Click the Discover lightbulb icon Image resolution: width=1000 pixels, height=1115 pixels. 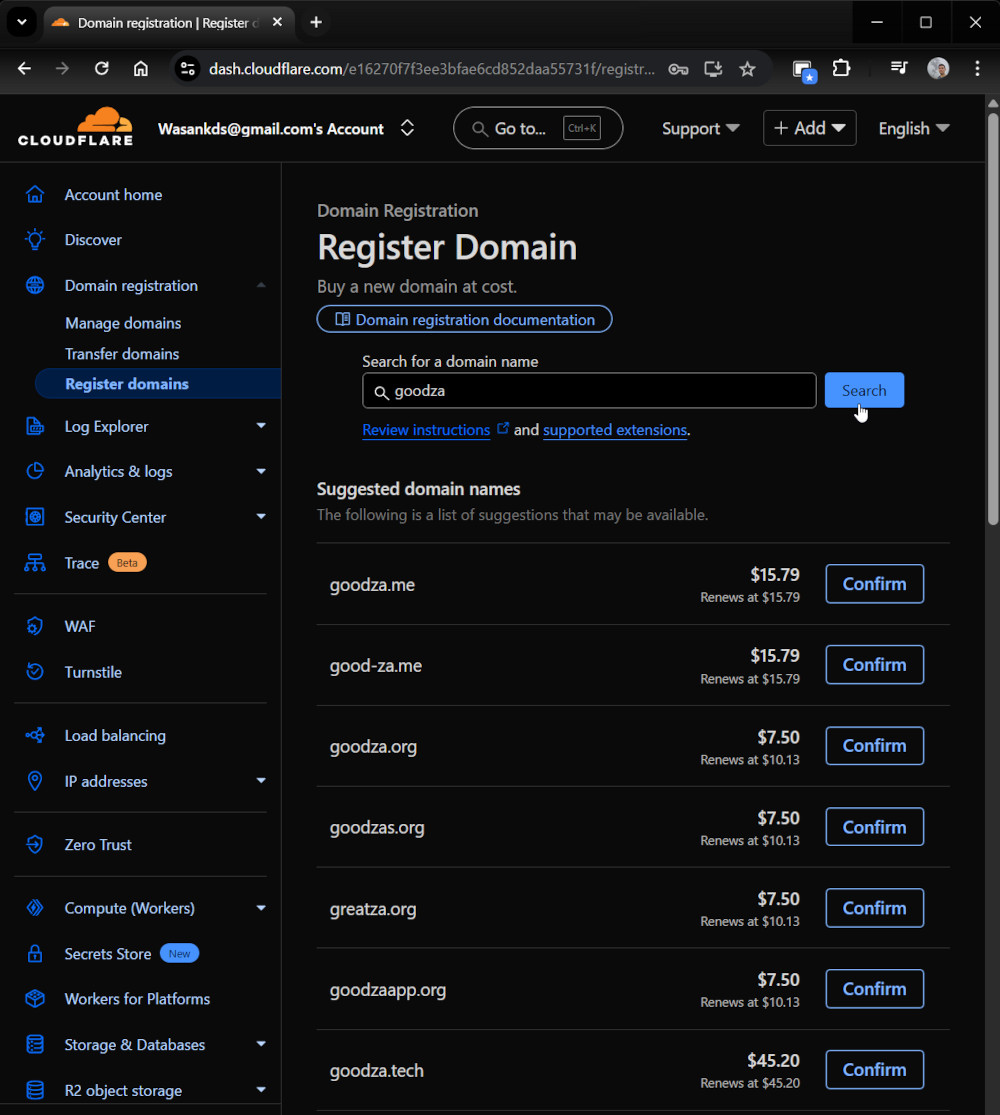(35, 240)
